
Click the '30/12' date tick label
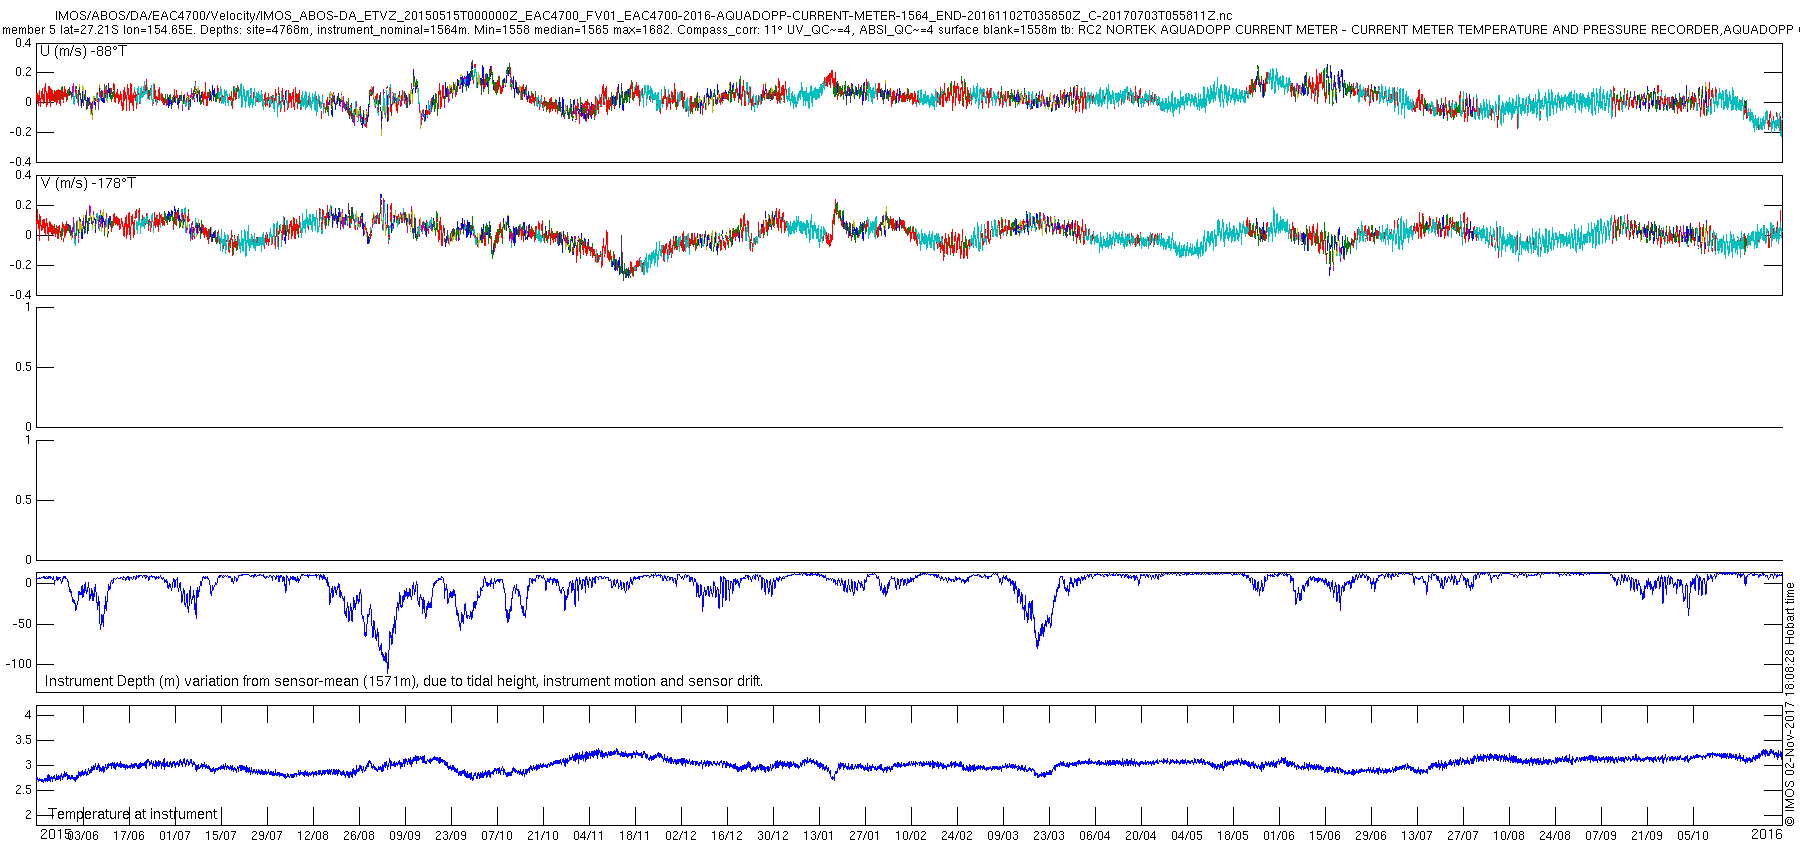[773, 836]
